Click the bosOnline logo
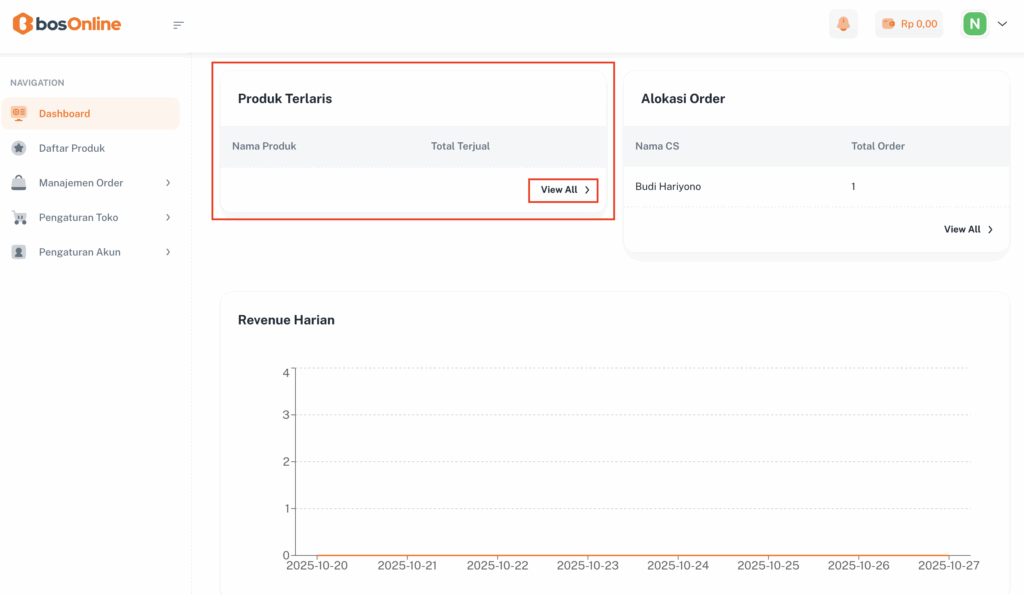This screenshot has height=594, width=1024. (66, 24)
